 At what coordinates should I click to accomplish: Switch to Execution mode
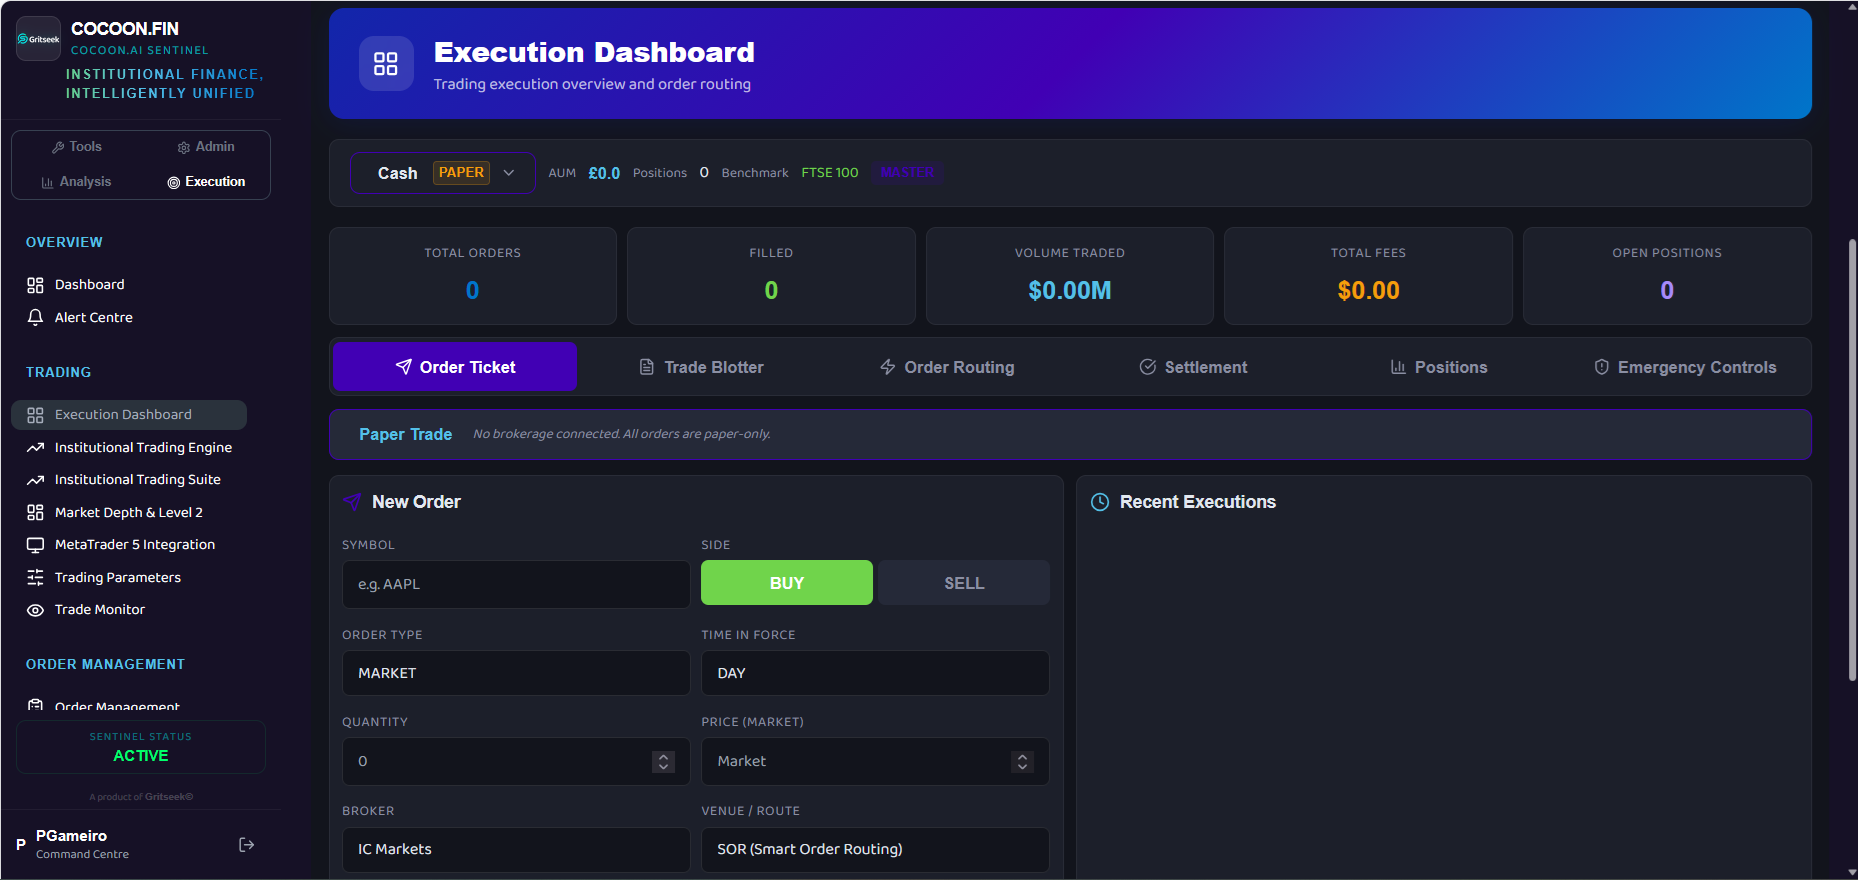[x=206, y=182]
